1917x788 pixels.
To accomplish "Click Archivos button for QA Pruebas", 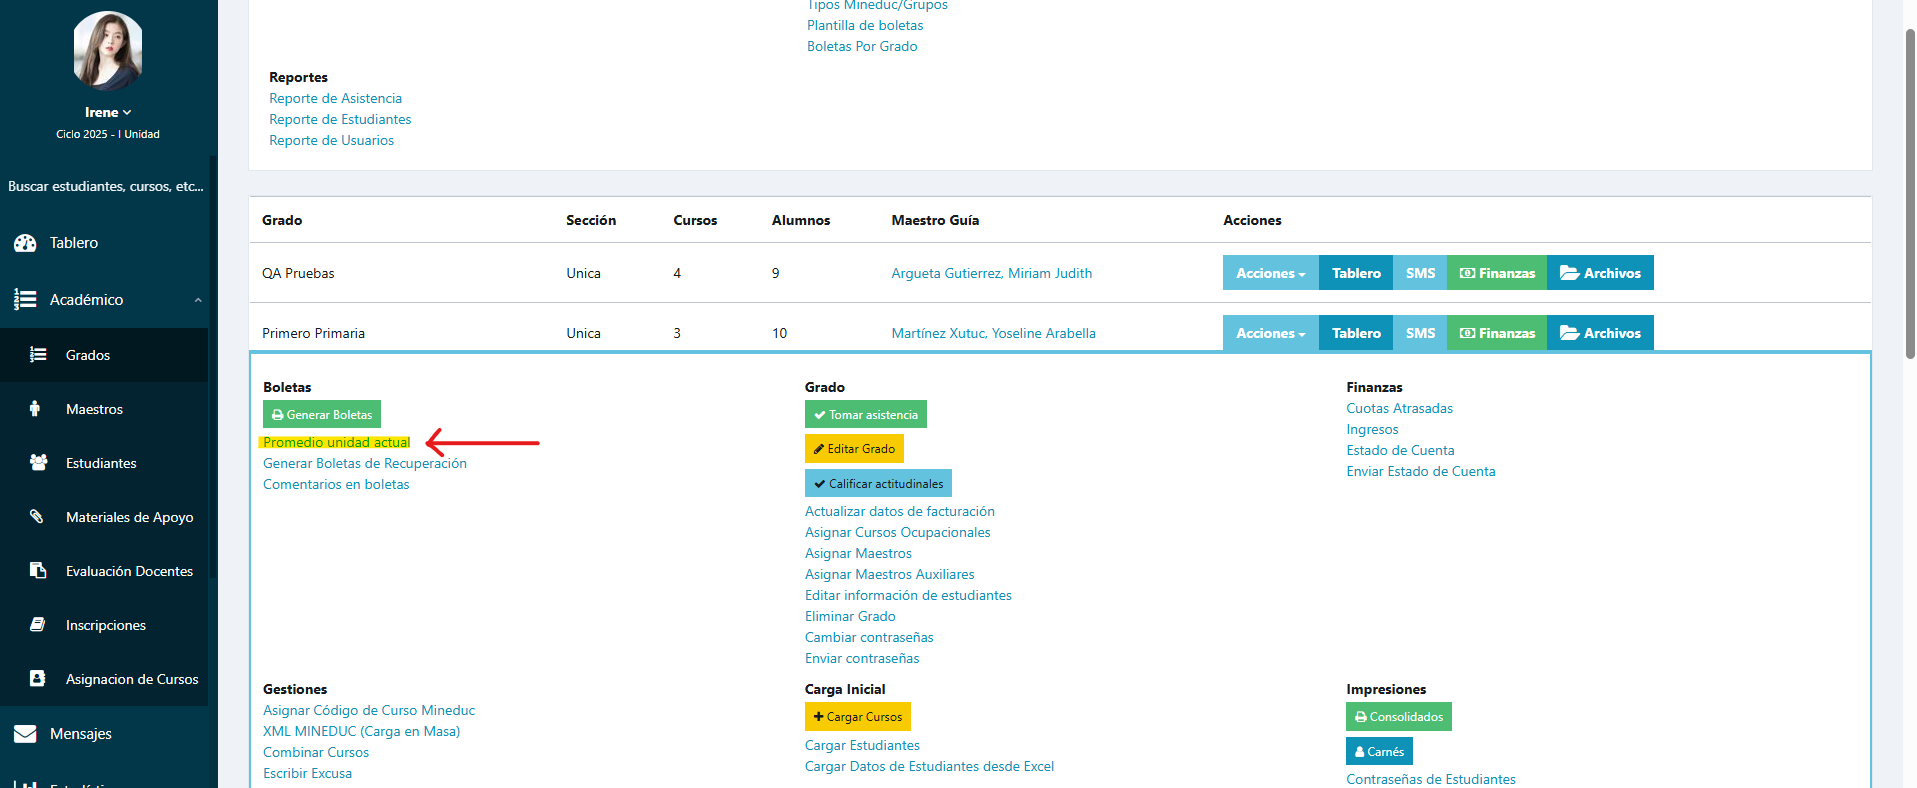I will point(1600,273).
